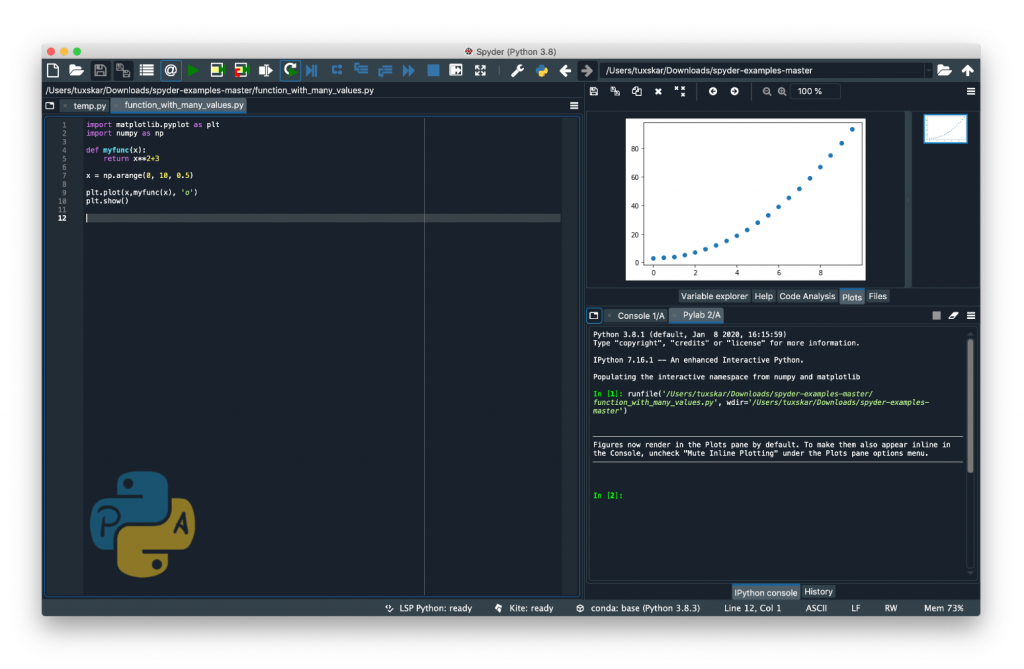Viewport: 1024px width, 669px height.
Task: Run cell and advance icon
Action: tap(241, 70)
